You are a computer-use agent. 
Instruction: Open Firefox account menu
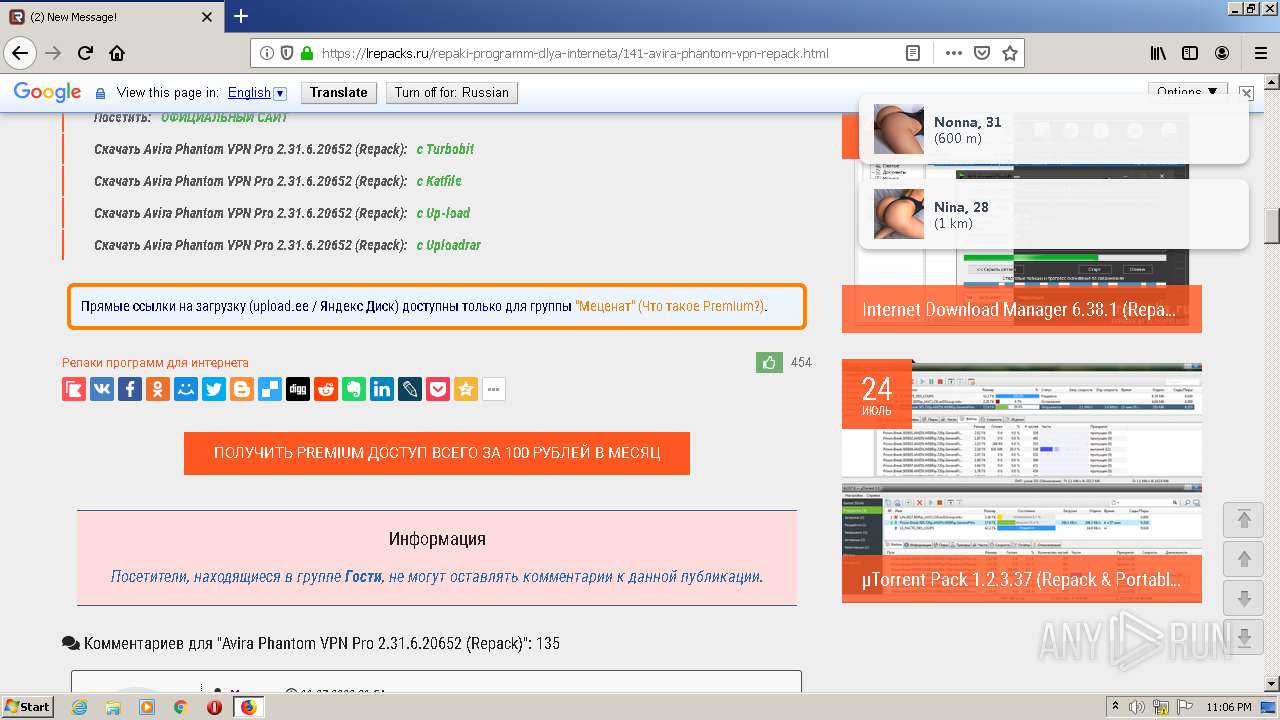[1222, 53]
